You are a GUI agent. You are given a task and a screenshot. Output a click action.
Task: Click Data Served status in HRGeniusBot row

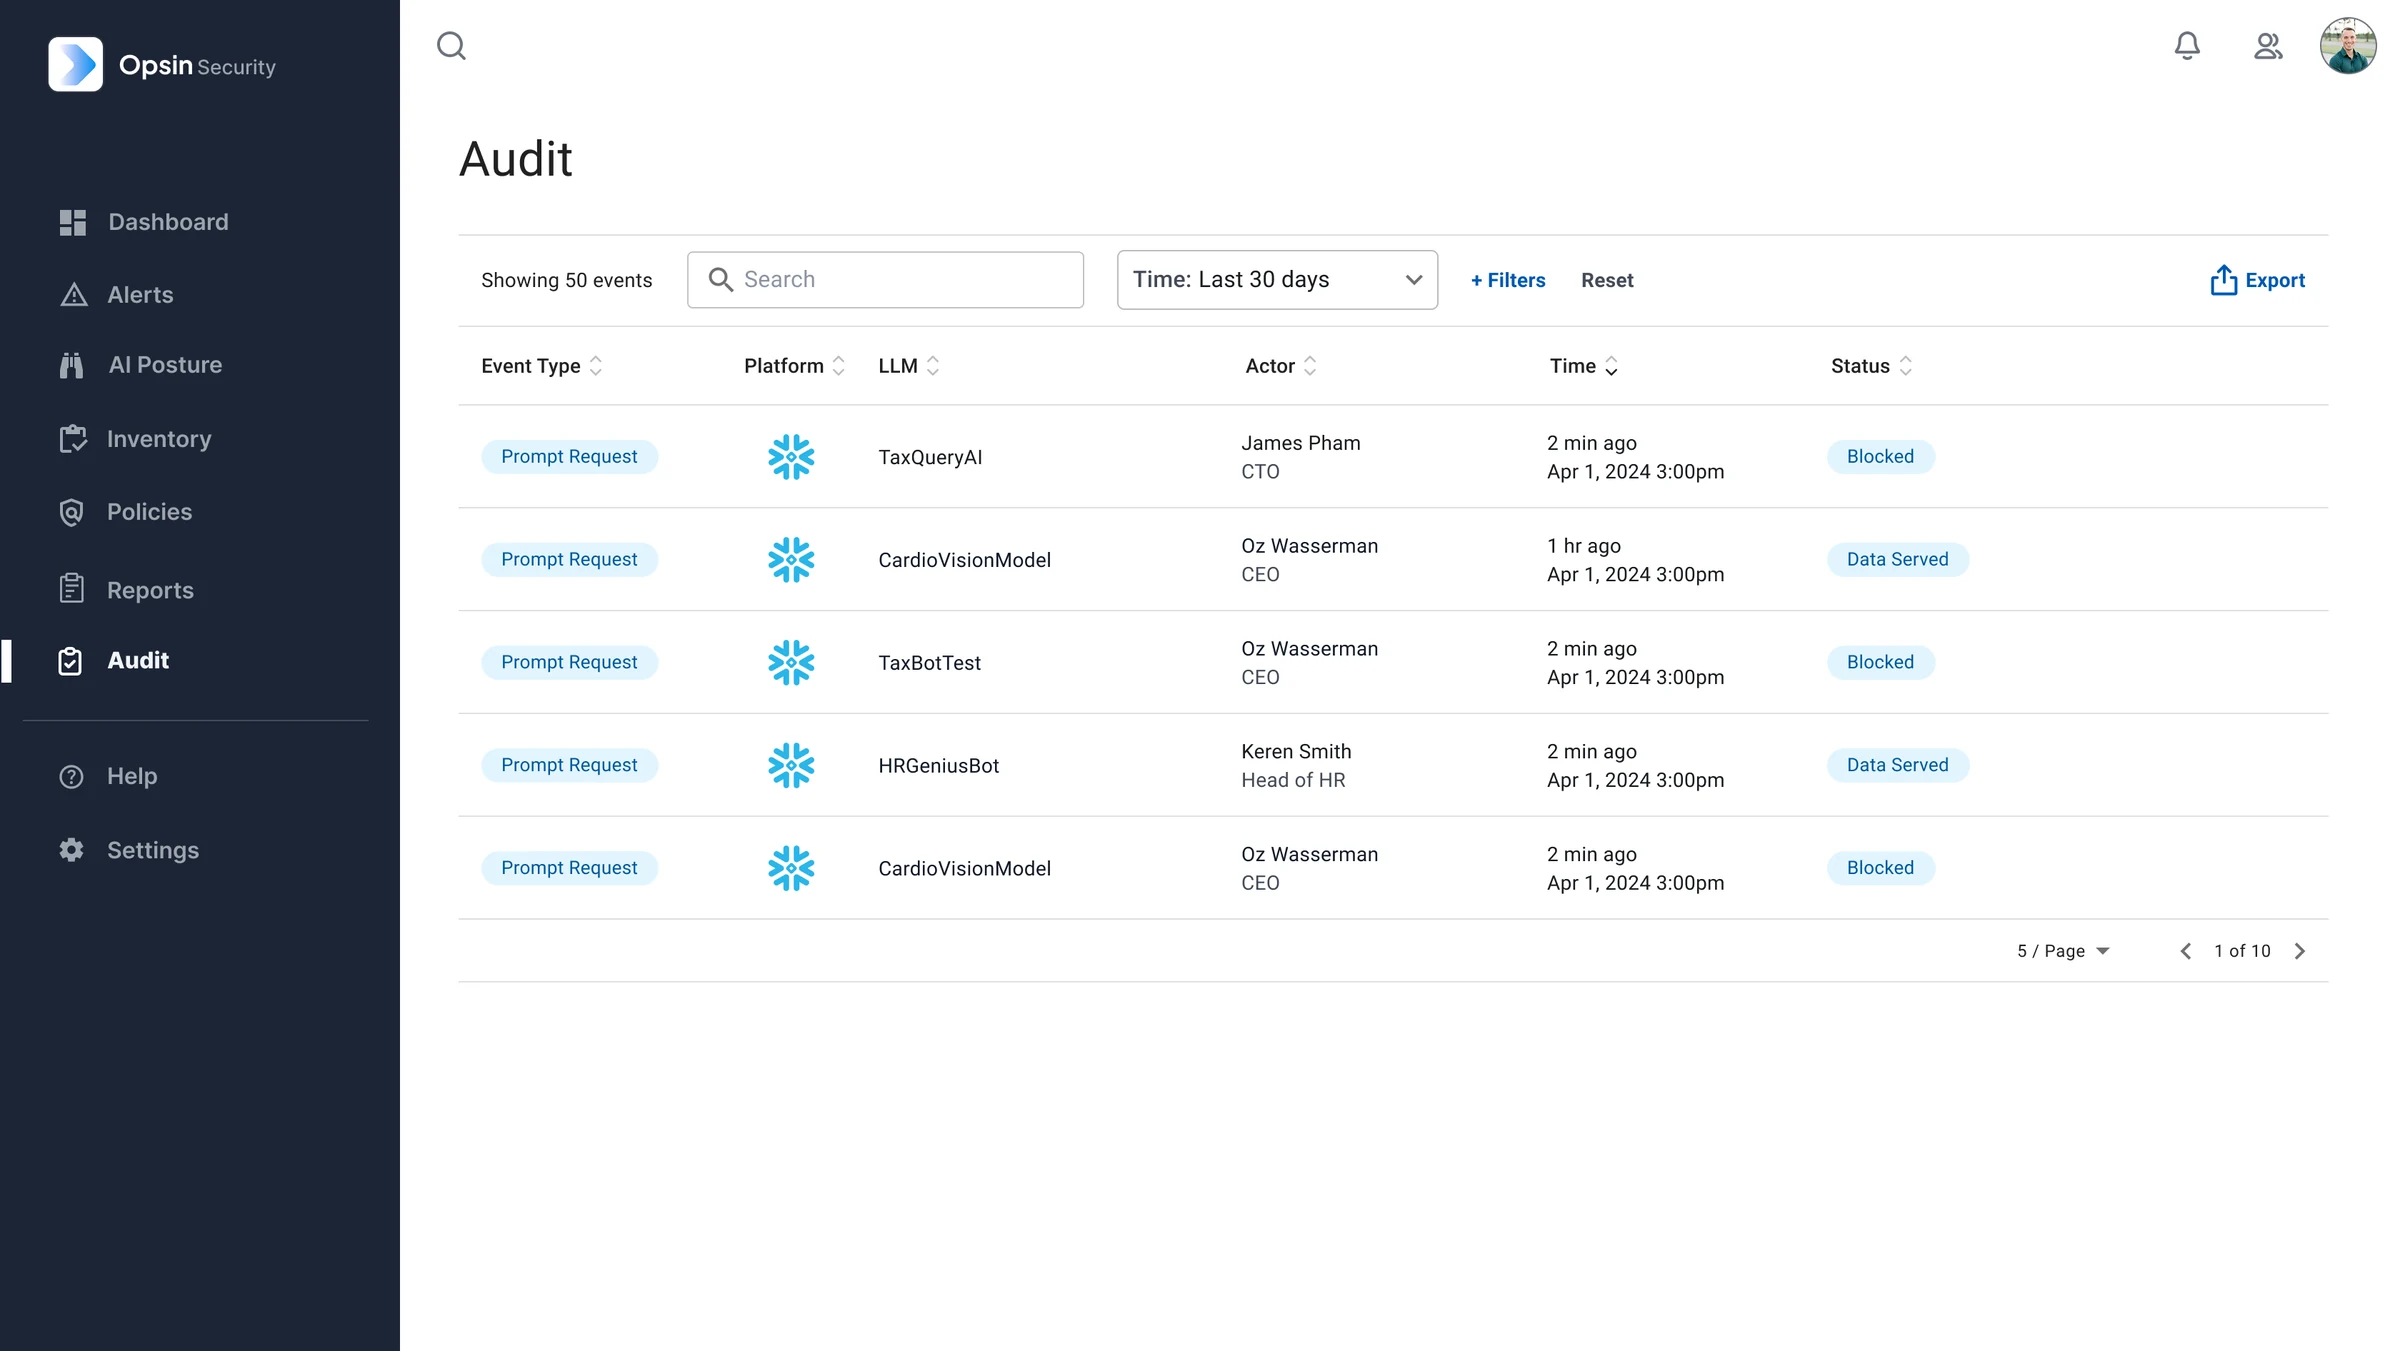1897,765
